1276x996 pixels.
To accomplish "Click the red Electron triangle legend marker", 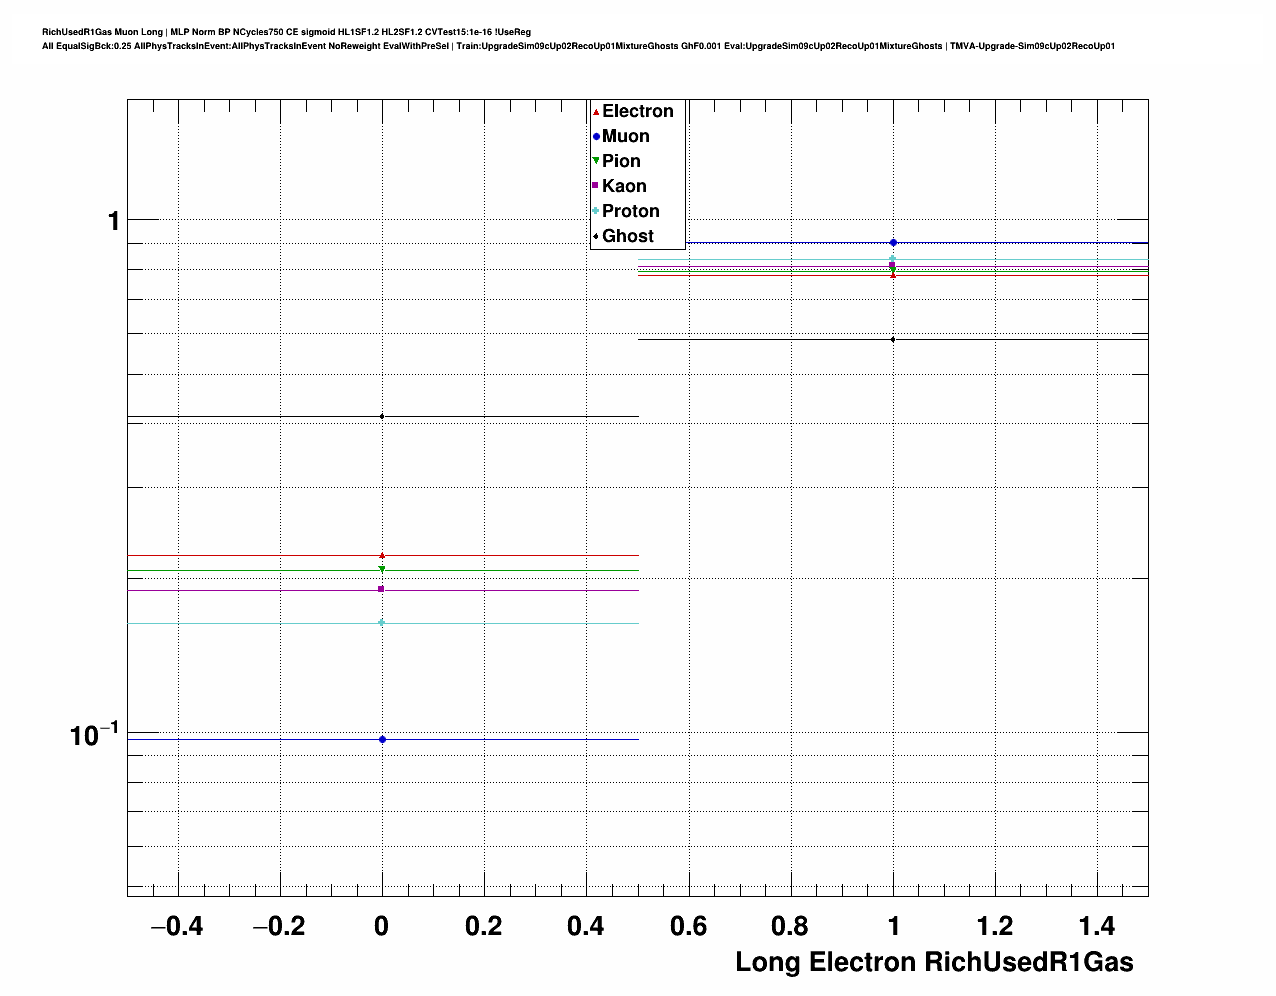I will coord(596,112).
